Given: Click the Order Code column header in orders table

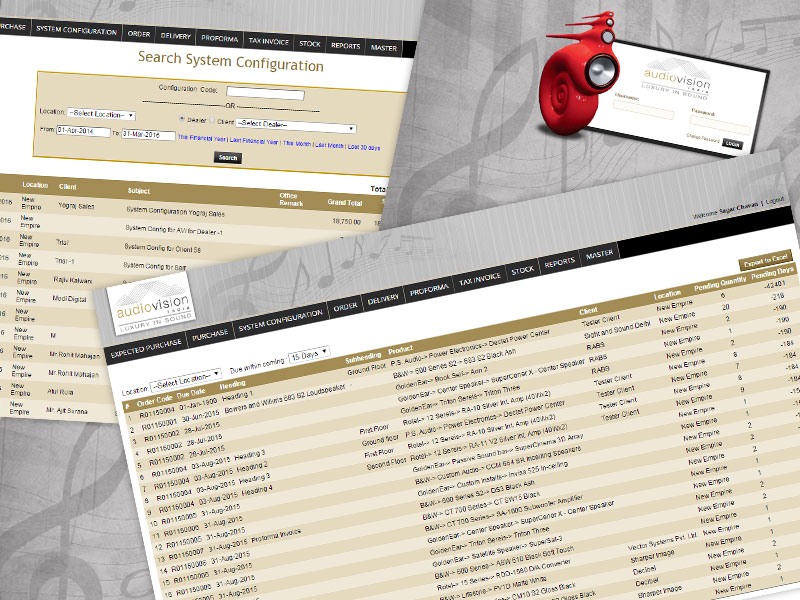Looking at the screenshot, I should [x=154, y=402].
